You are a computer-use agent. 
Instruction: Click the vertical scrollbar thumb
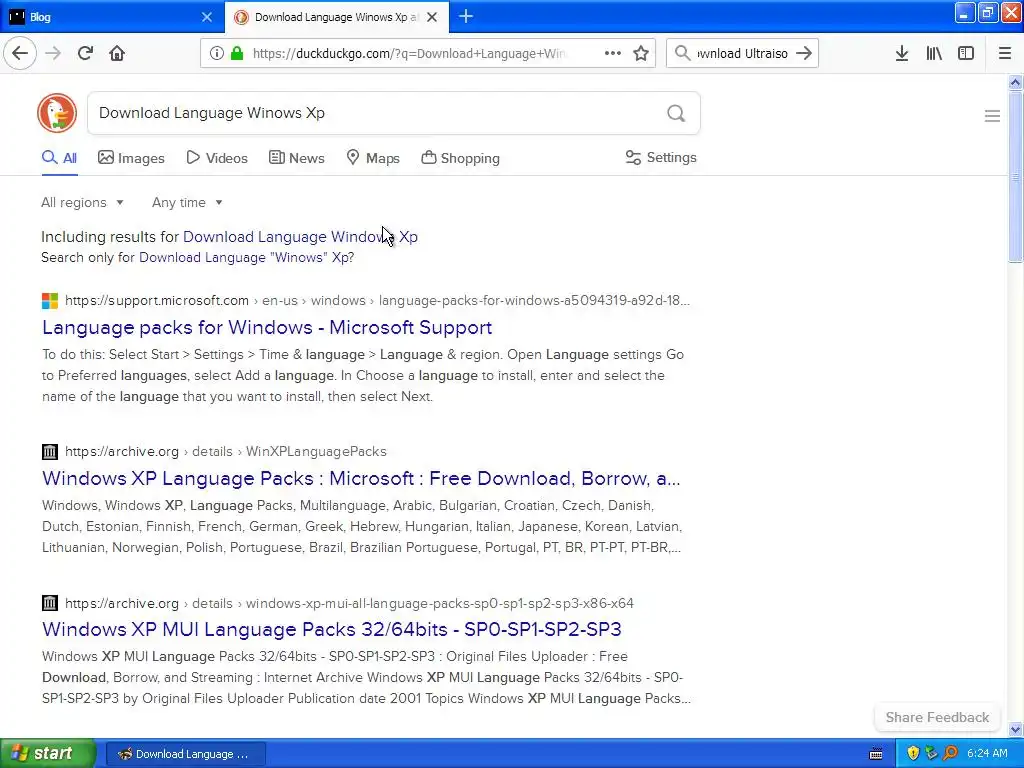pos(1015,176)
